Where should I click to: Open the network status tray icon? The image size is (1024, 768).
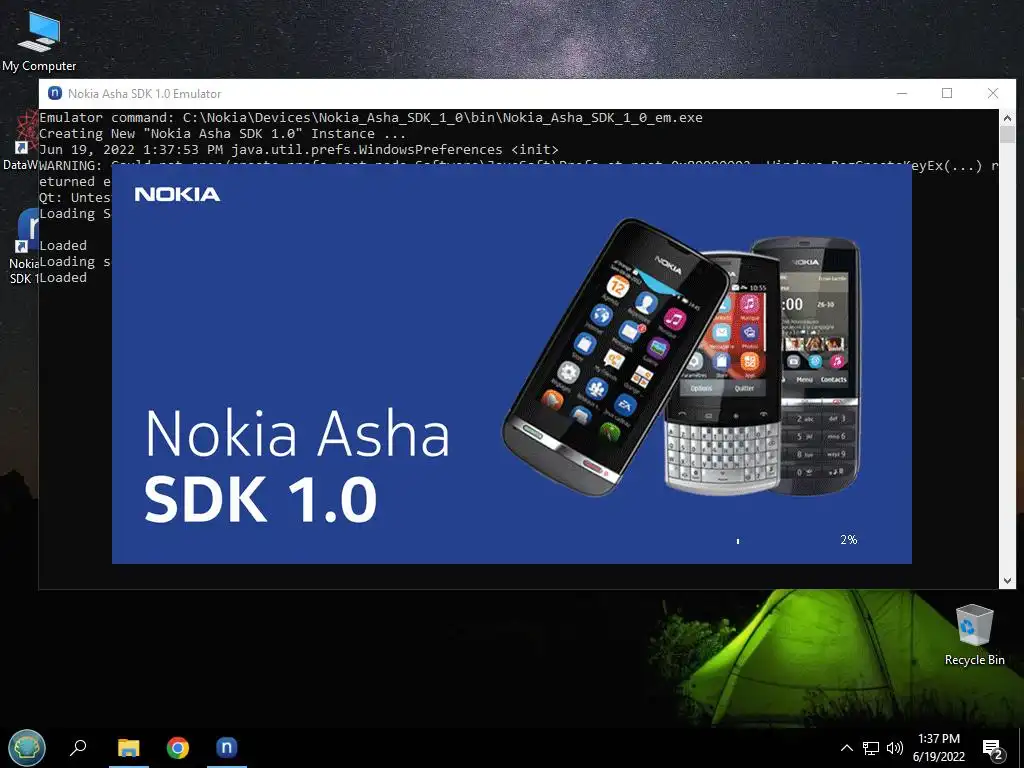pyautogui.click(x=871, y=748)
